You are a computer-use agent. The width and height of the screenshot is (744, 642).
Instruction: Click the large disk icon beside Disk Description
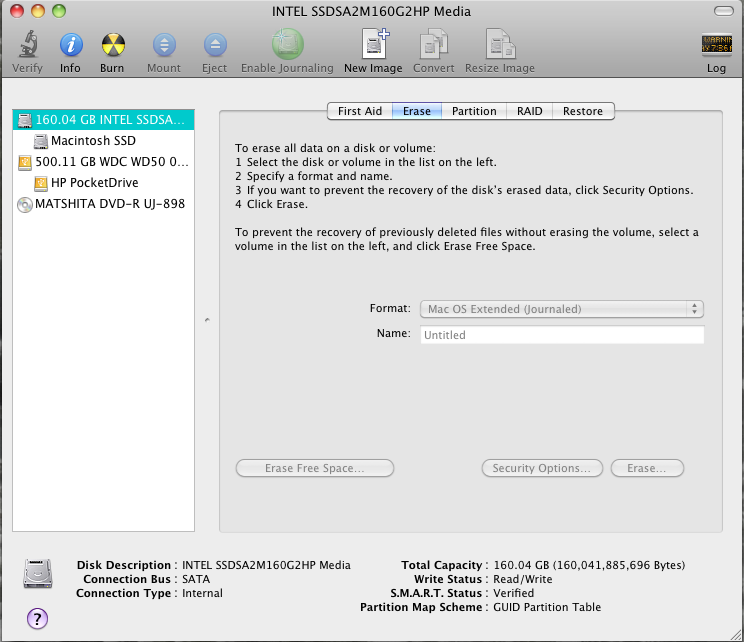(37, 573)
